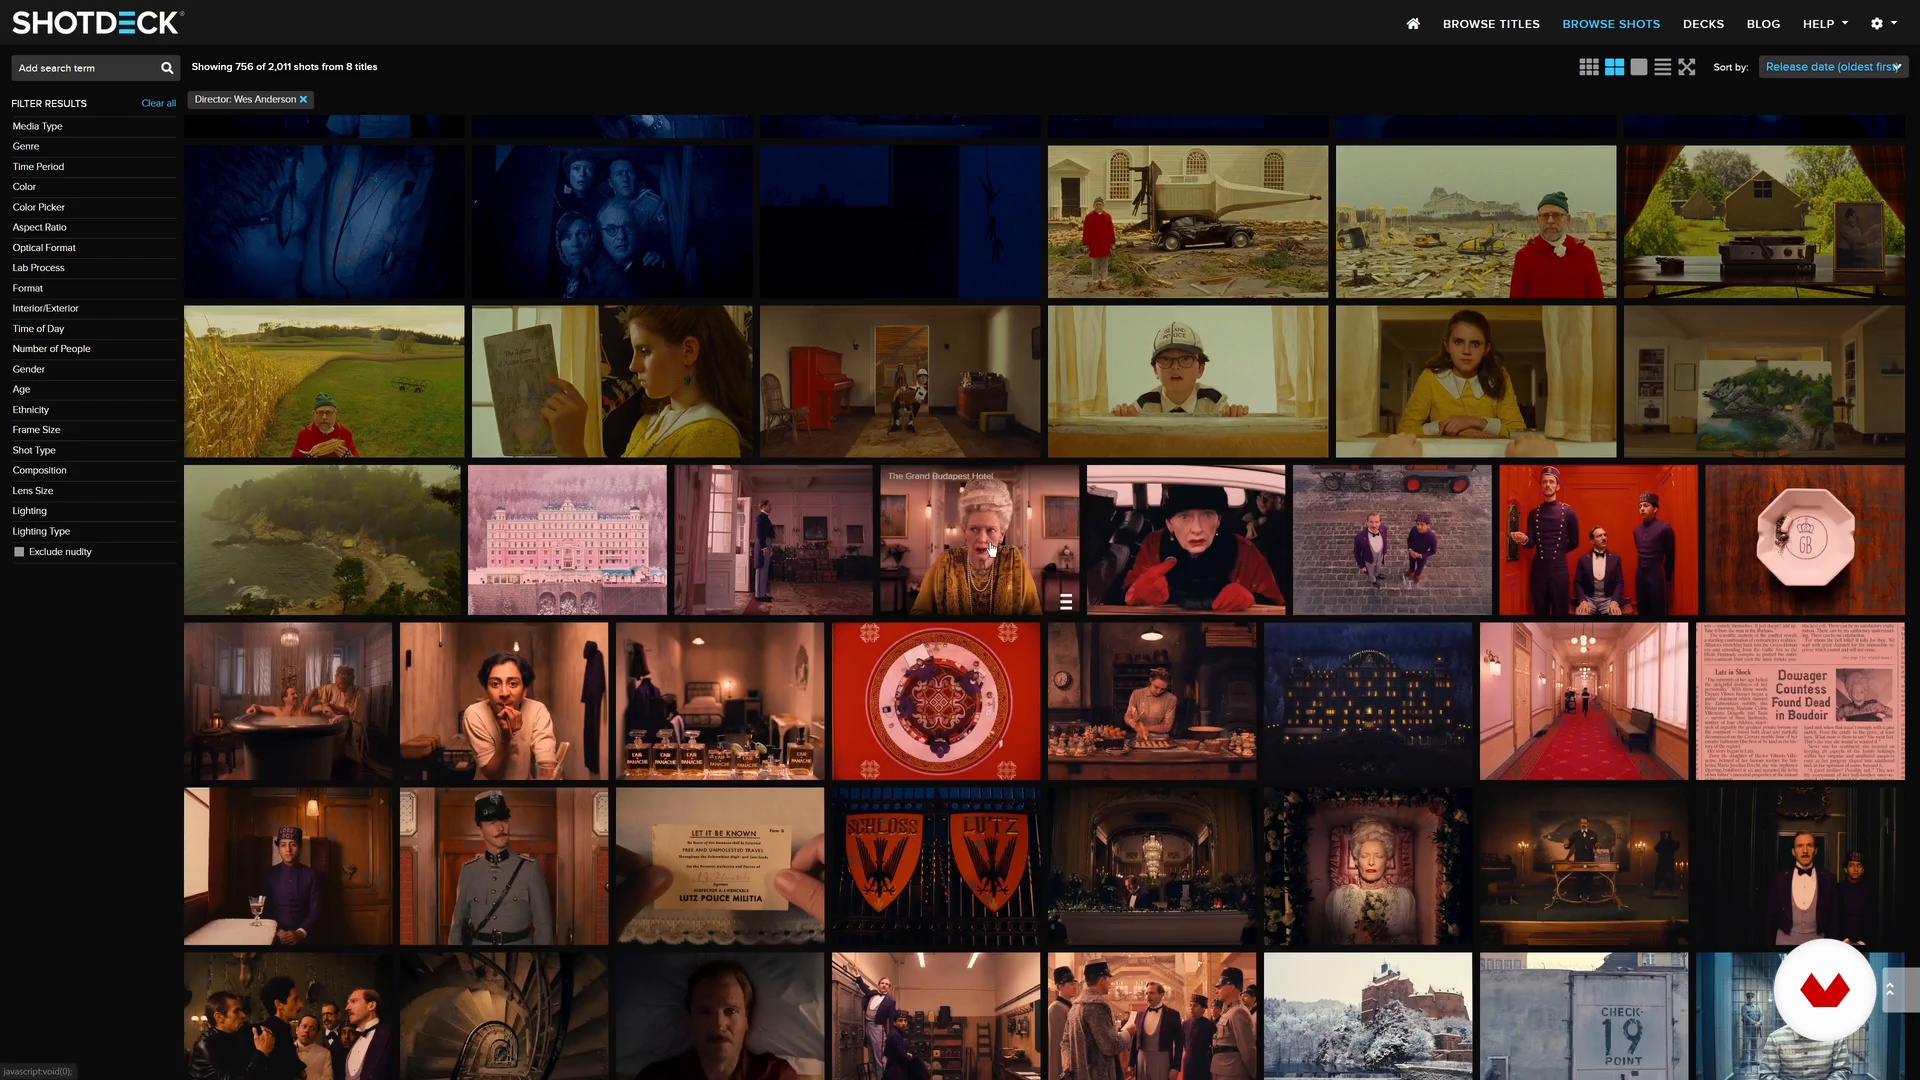Open the cornfield landscape shot
The width and height of the screenshot is (1920, 1080).
[x=324, y=381]
